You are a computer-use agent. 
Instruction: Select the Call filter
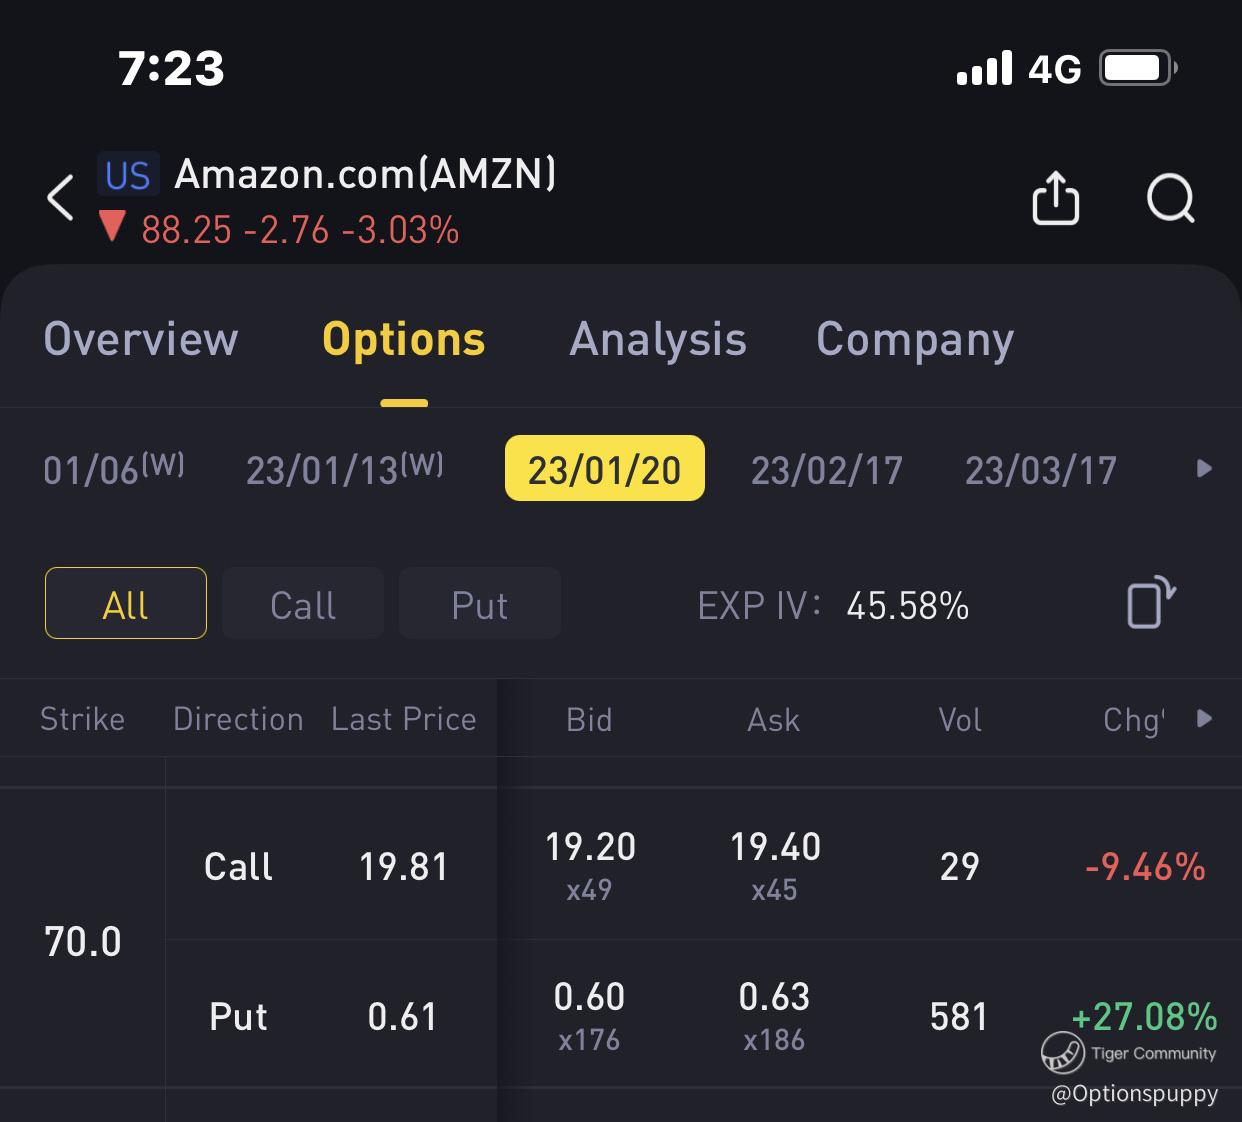click(303, 603)
